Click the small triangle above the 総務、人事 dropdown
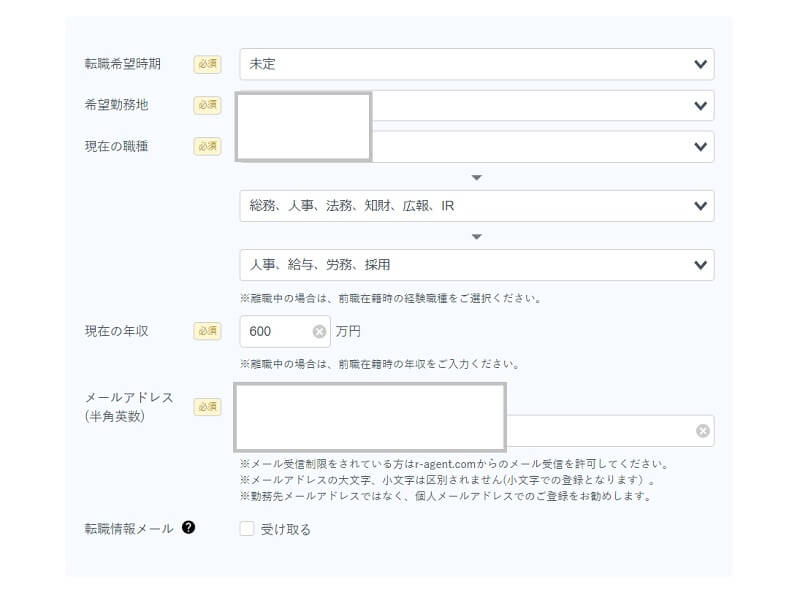Image resolution: width=800 pixels, height=598 pixels. tap(477, 178)
